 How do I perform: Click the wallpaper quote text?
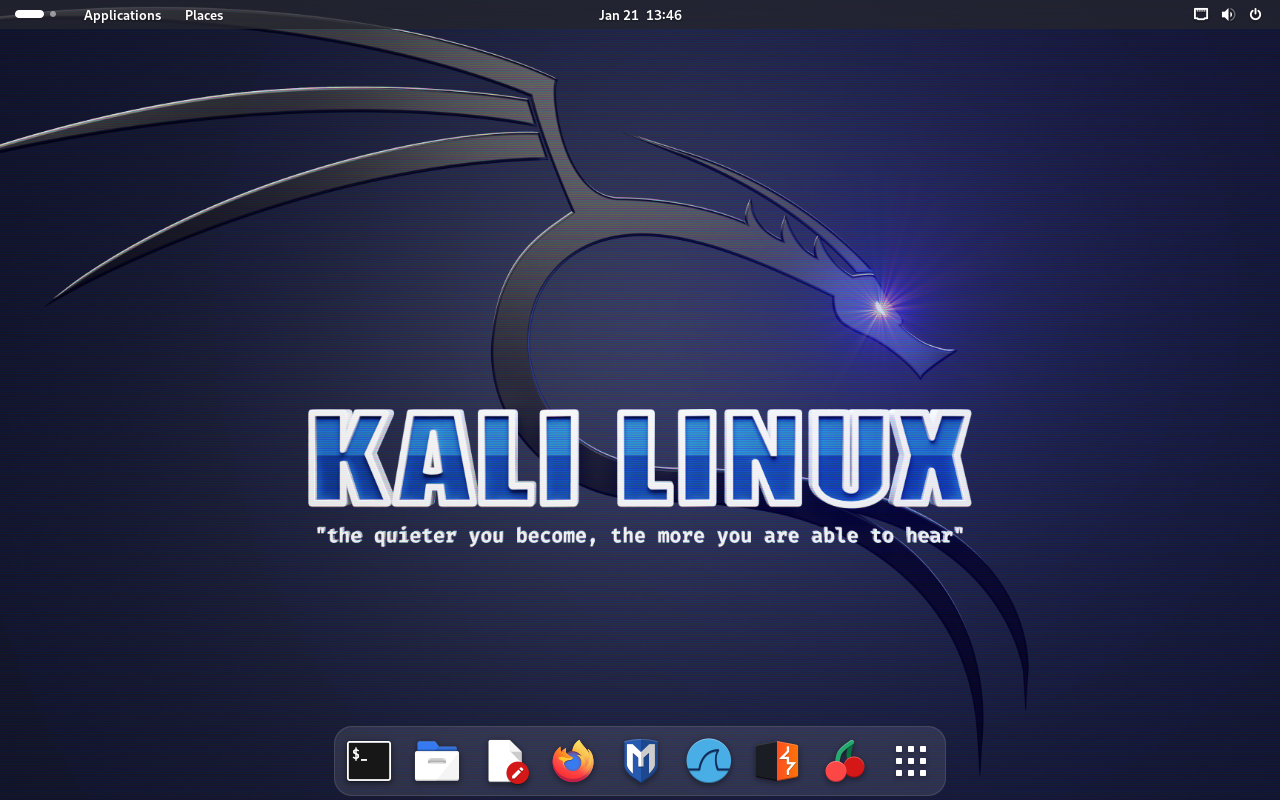(x=640, y=536)
